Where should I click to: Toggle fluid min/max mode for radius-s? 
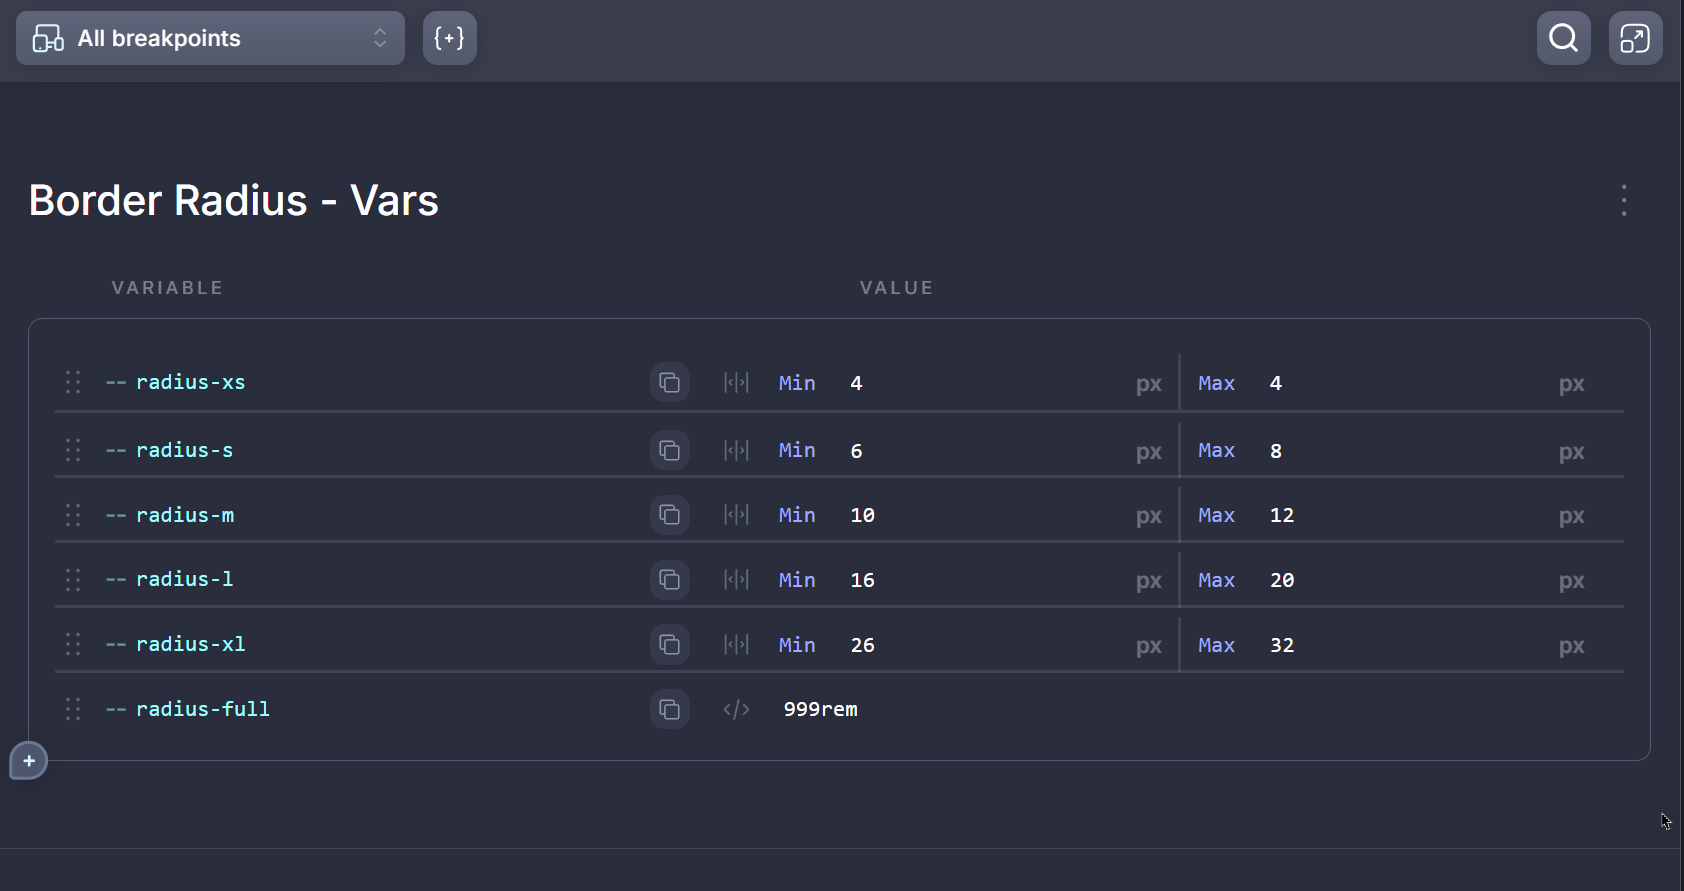point(736,450)
